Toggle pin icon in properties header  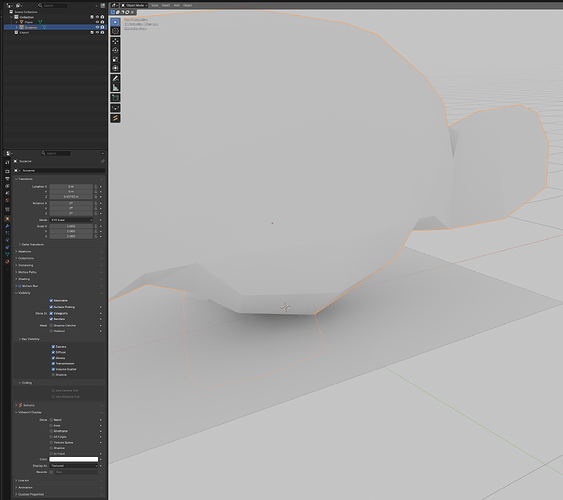102,161
